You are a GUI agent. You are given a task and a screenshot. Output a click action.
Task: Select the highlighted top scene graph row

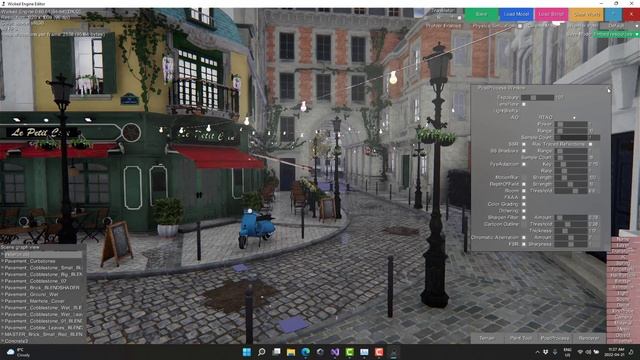42,254
